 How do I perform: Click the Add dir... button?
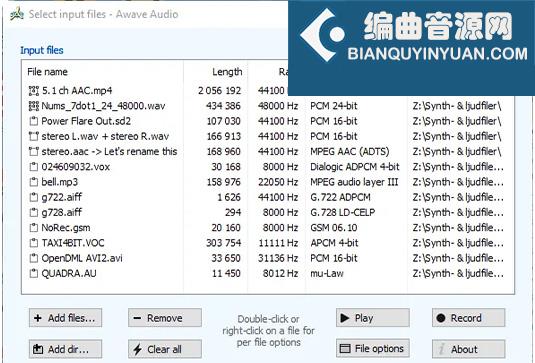coord(65,349)
